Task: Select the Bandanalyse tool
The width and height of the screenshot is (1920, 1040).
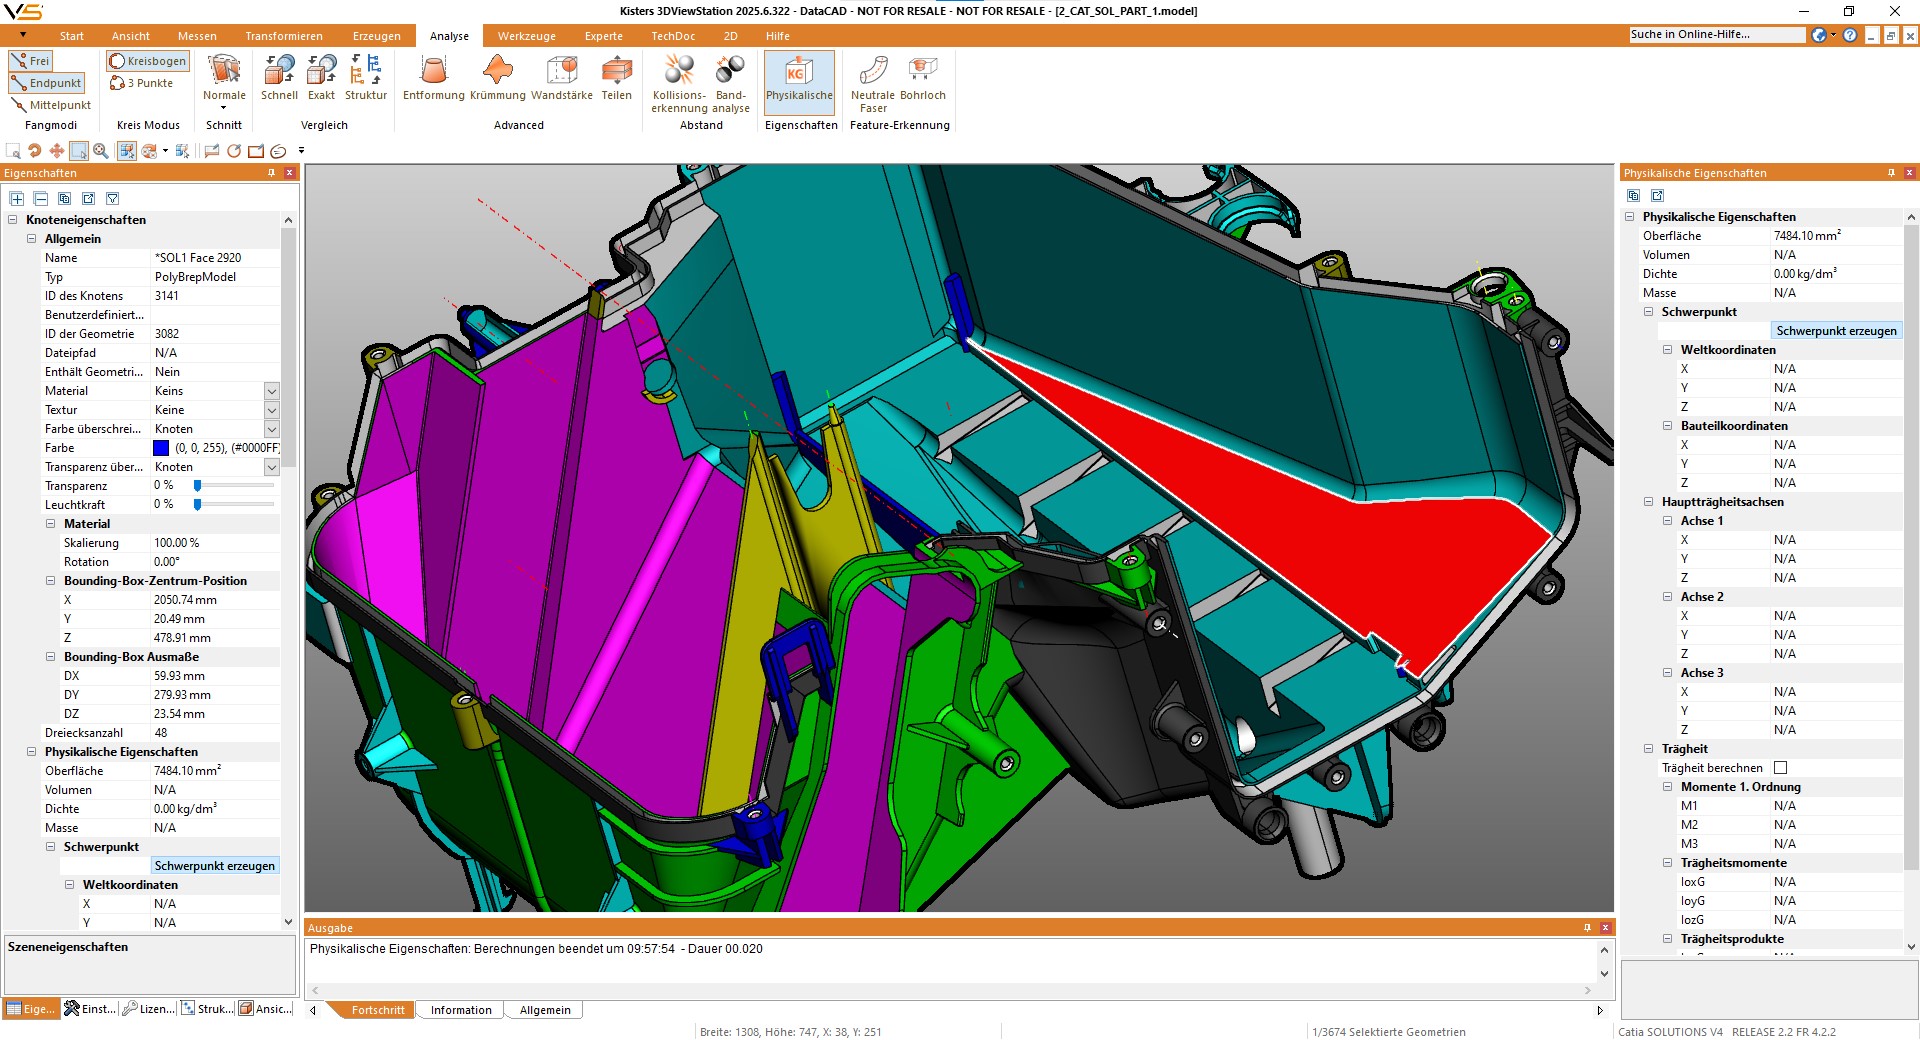Action: pyautogui.click(x=729, y=80)
